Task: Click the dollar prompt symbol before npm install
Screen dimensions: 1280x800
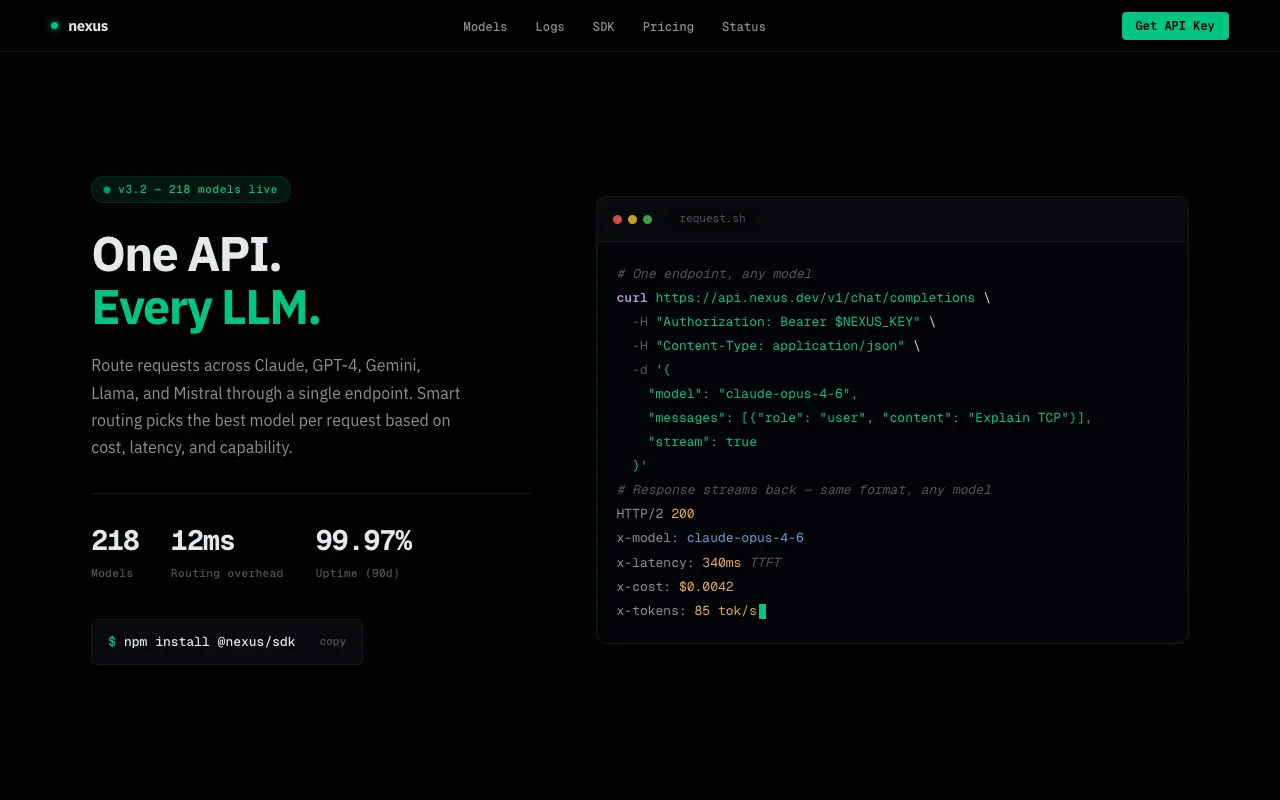Action: (111, 642)
